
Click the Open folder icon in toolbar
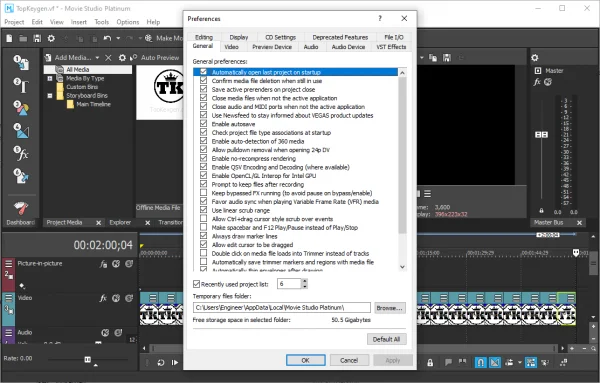(23, 38)
